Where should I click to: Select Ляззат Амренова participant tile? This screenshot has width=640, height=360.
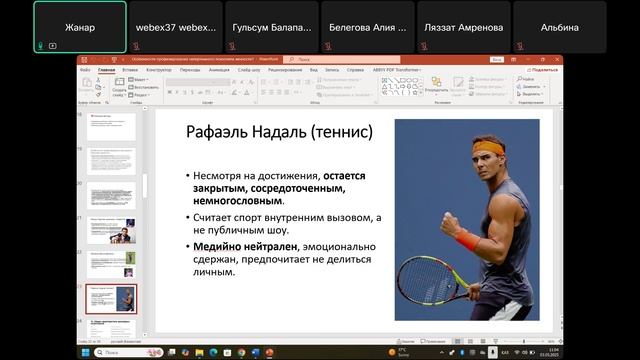tap(464, 27)
